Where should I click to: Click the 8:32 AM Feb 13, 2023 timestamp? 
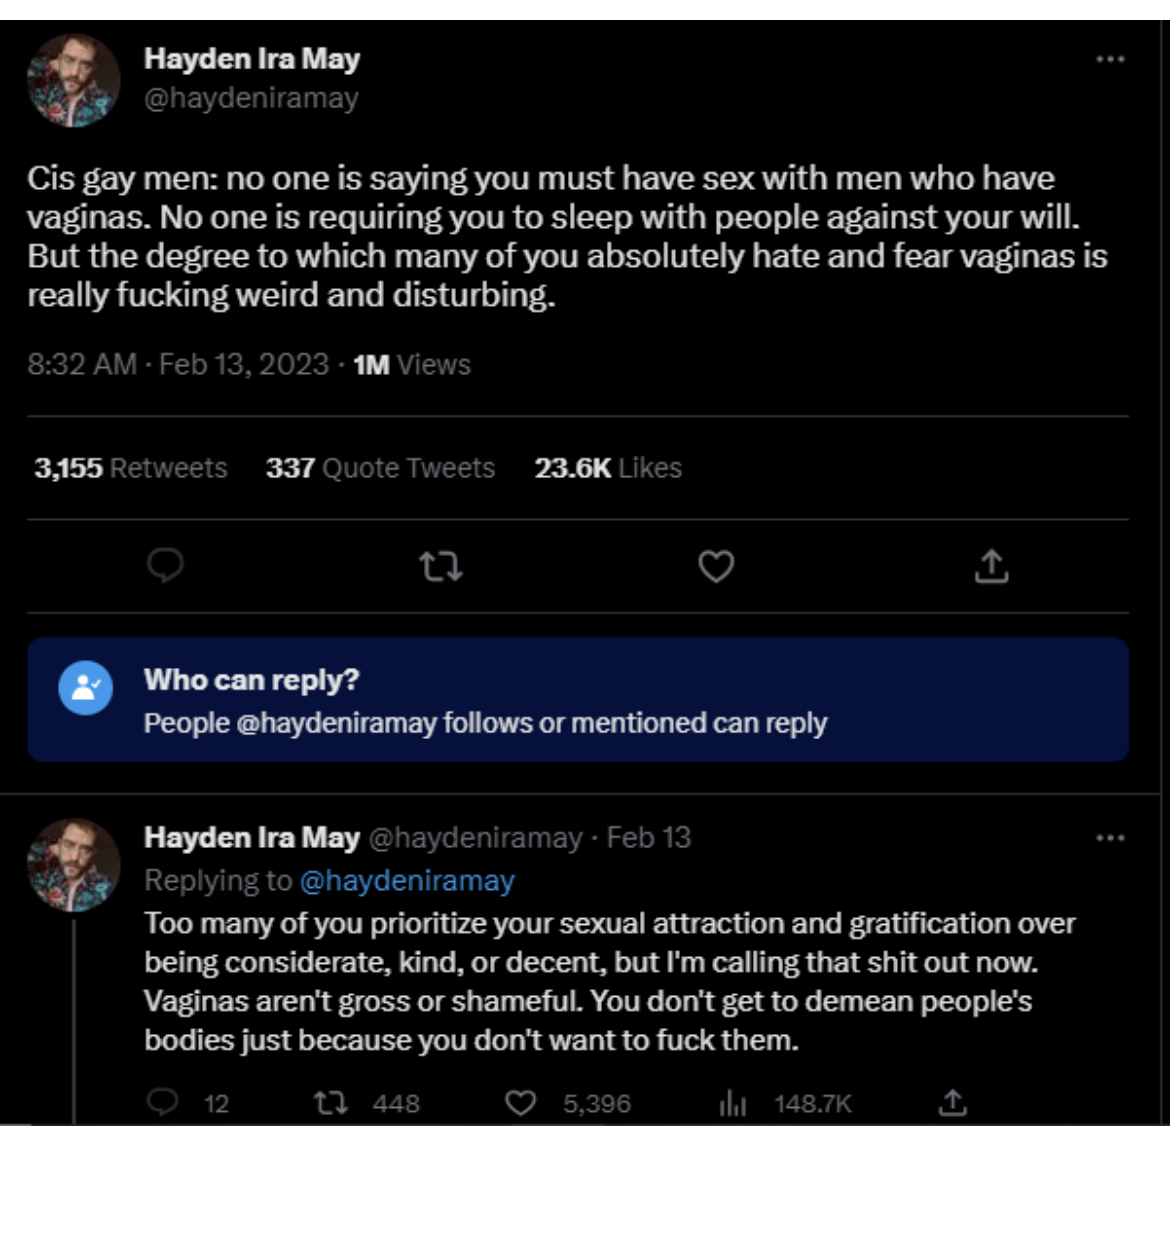178,364
